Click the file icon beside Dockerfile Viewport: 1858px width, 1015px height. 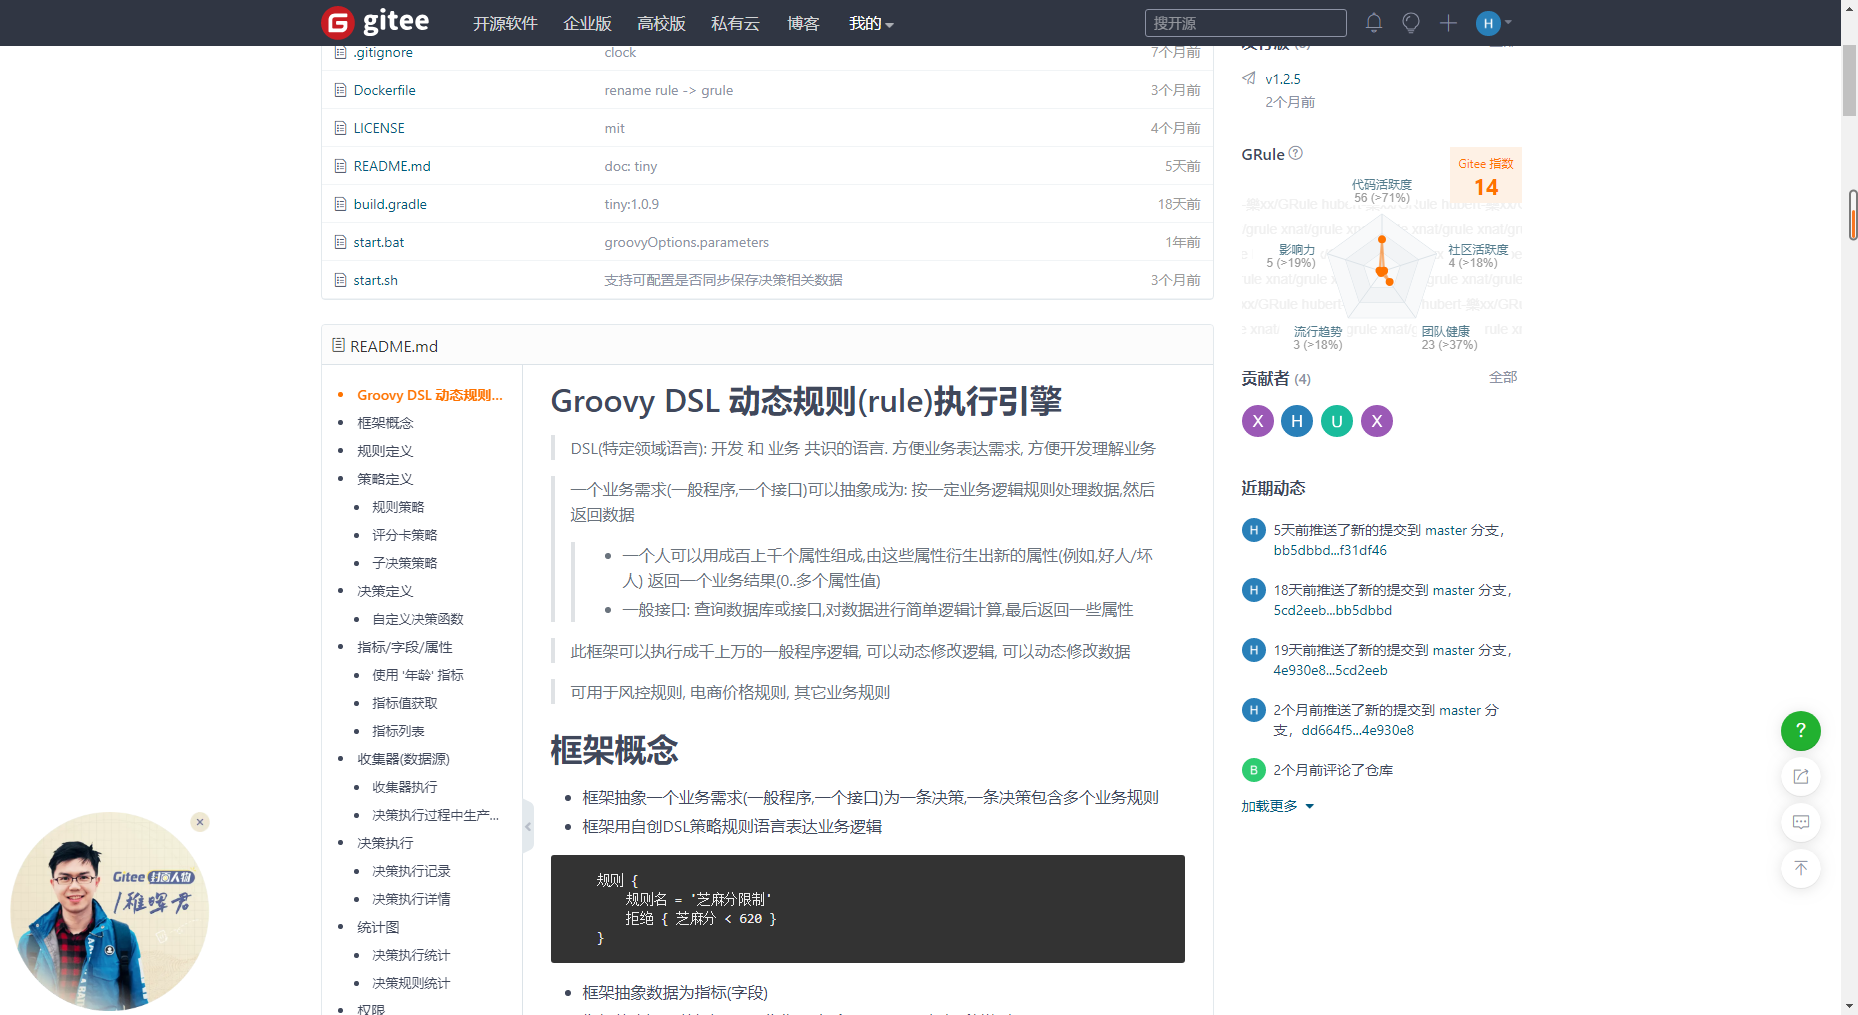click(340, 90)
